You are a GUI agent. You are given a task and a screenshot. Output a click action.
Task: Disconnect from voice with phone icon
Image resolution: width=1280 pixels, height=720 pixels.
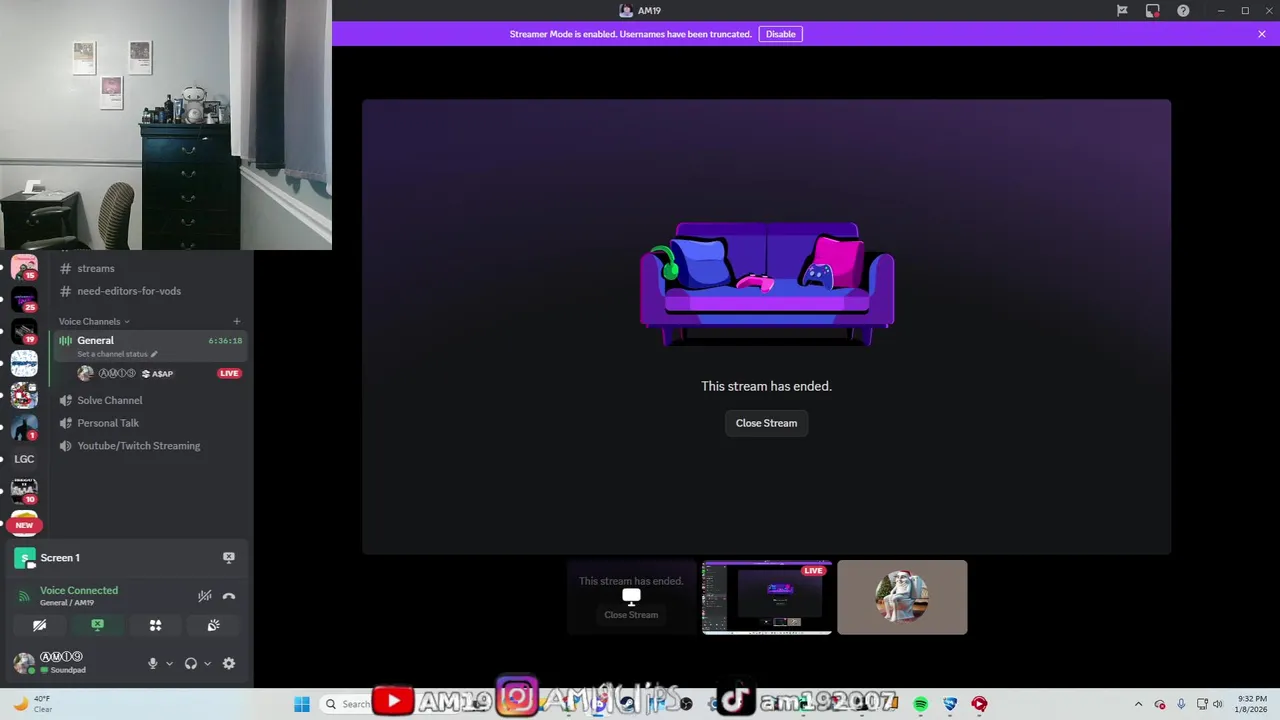click(229, 596)
